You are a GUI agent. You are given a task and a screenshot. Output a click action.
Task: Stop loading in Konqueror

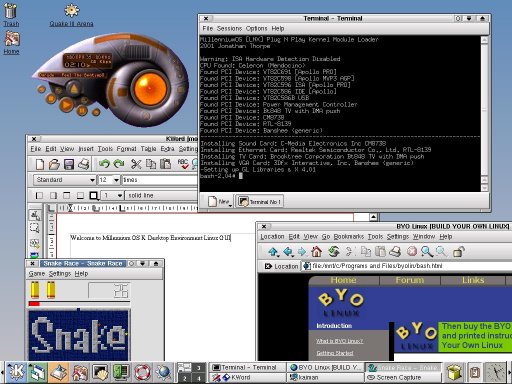pos(412,252)
